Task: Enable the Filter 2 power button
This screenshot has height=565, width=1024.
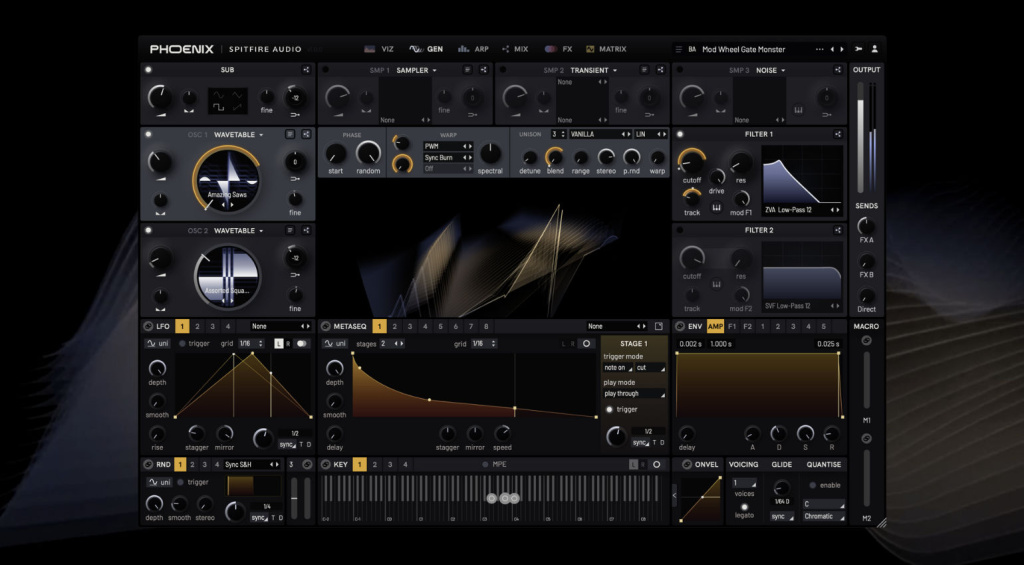Action: 680,231
